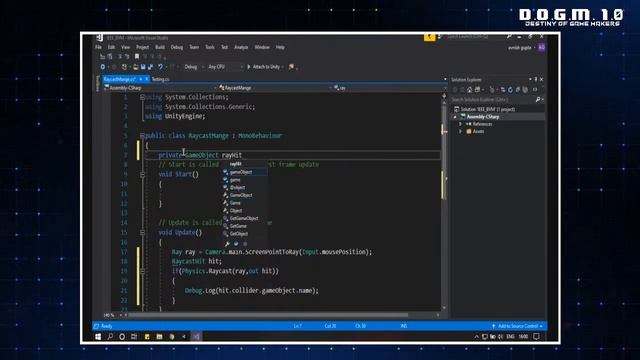Click the Home icon in Solution Explorer

coord(470,90)
